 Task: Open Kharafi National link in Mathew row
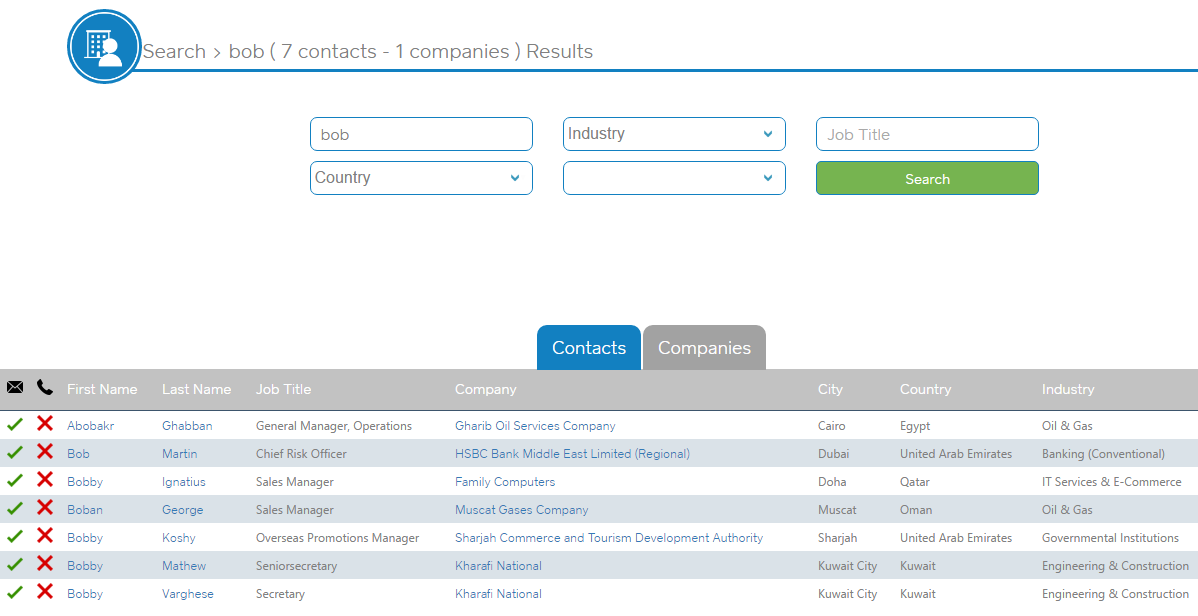point(498,566)
